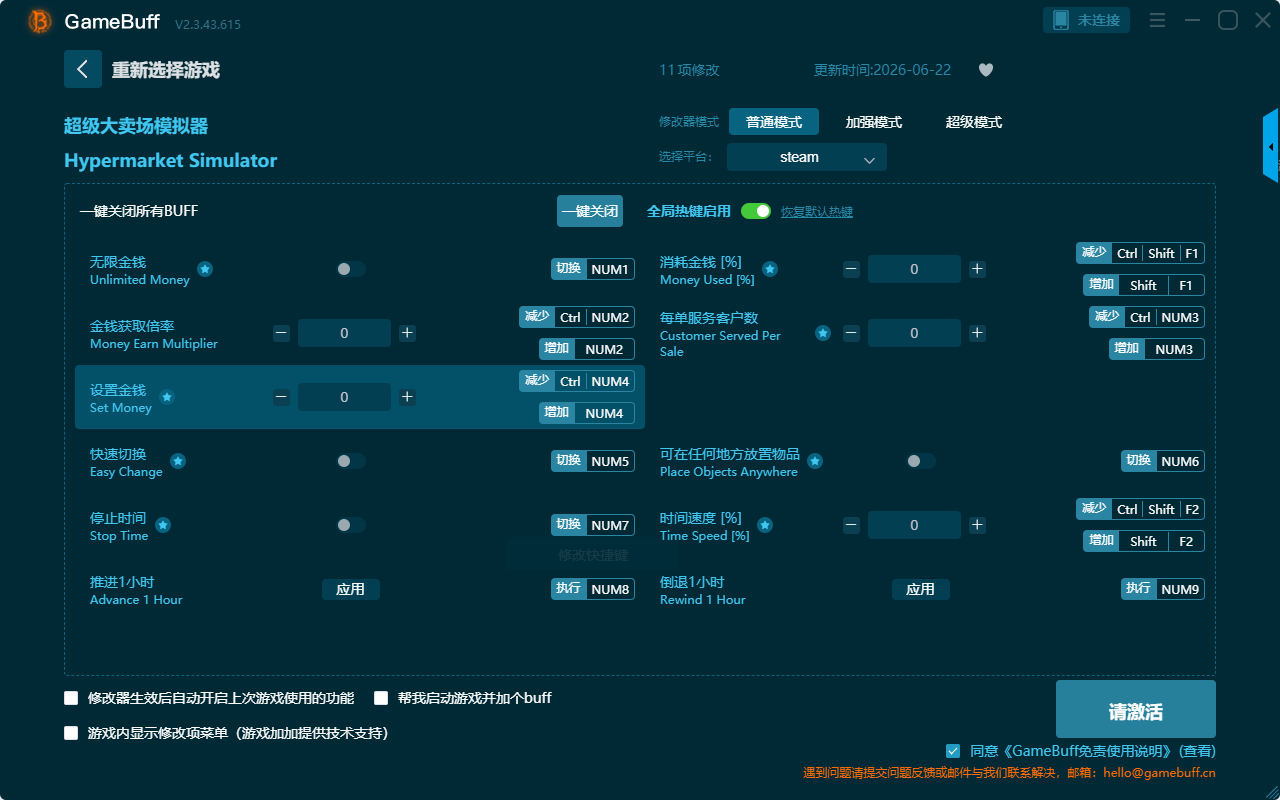Click the star icon beside Set Money
This screenshot has width=1280, height=800.
pos(167,397)
